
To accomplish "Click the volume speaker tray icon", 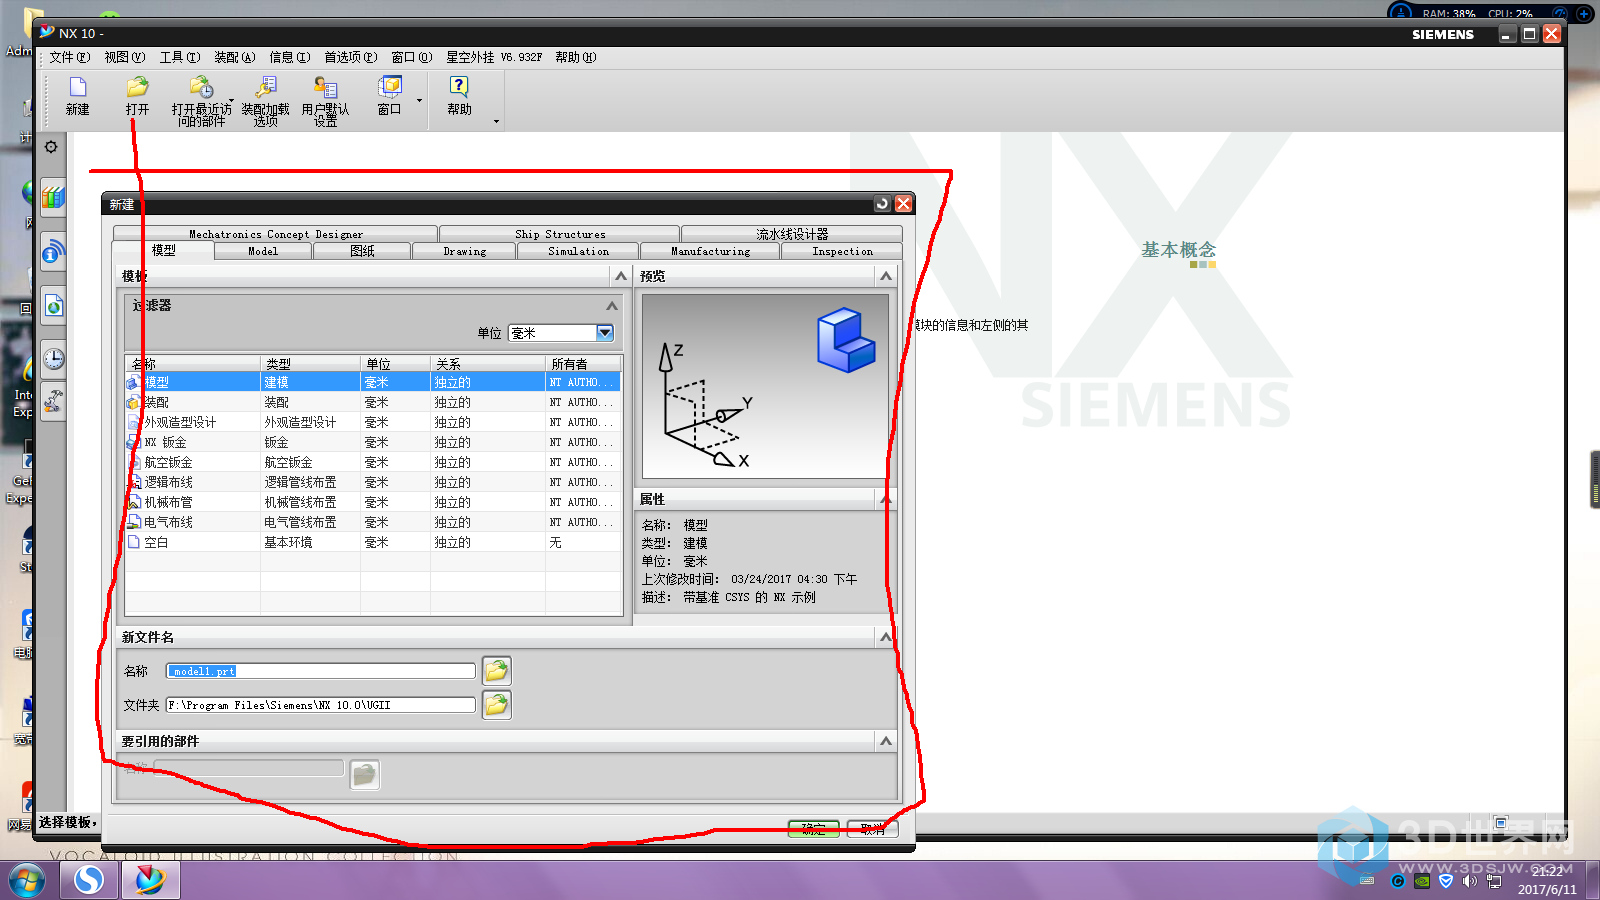I will pyautogui.click(x=1469, y=881).
